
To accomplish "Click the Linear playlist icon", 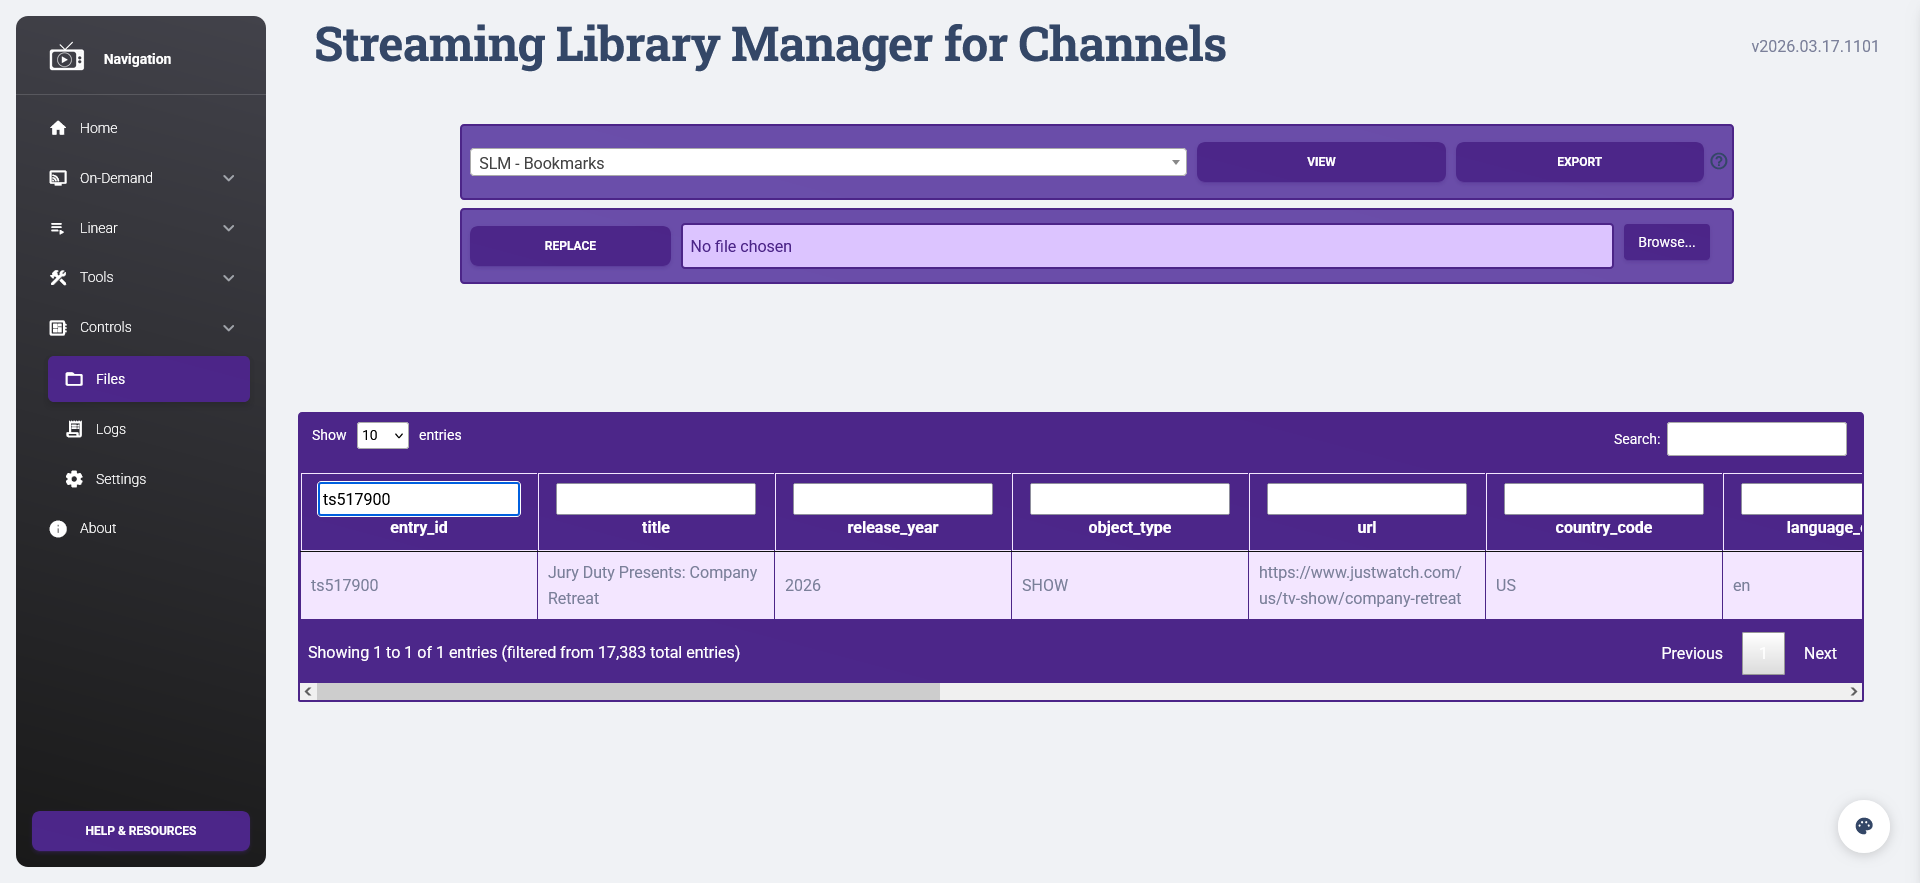I will pos(58,228).
